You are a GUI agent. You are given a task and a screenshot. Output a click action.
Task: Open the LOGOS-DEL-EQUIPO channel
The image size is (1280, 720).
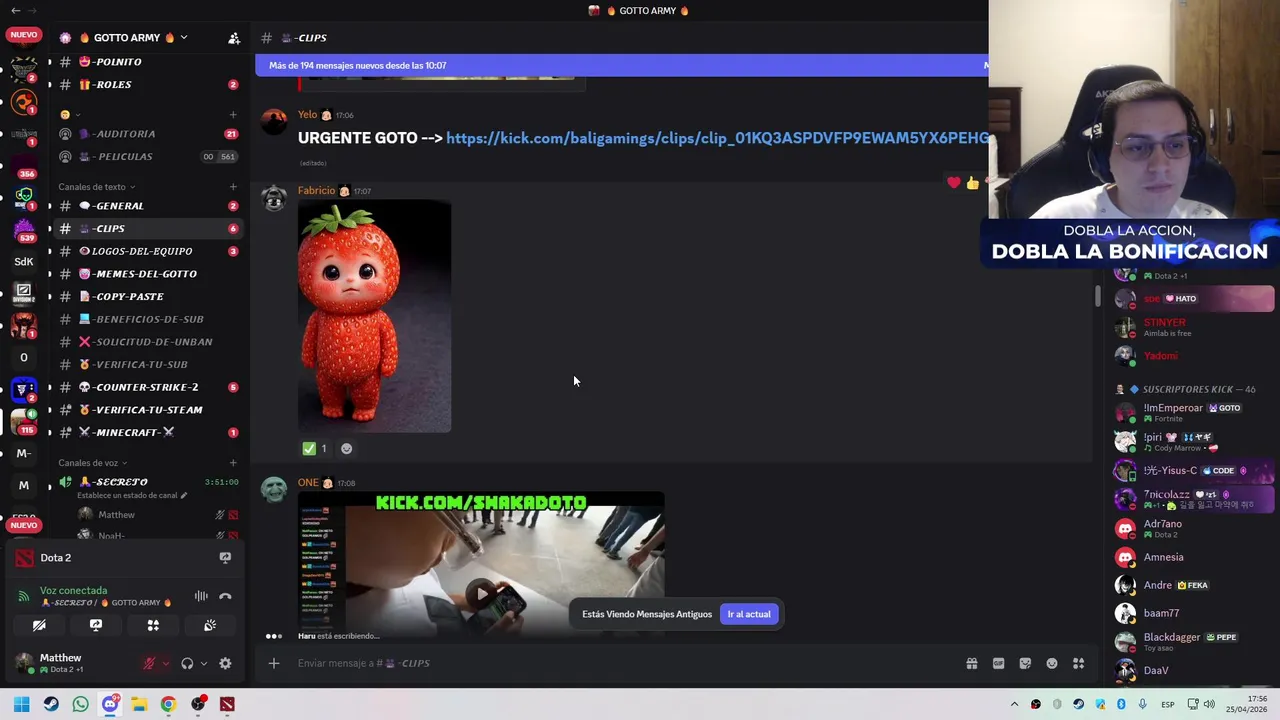click(x=147, y=251)
